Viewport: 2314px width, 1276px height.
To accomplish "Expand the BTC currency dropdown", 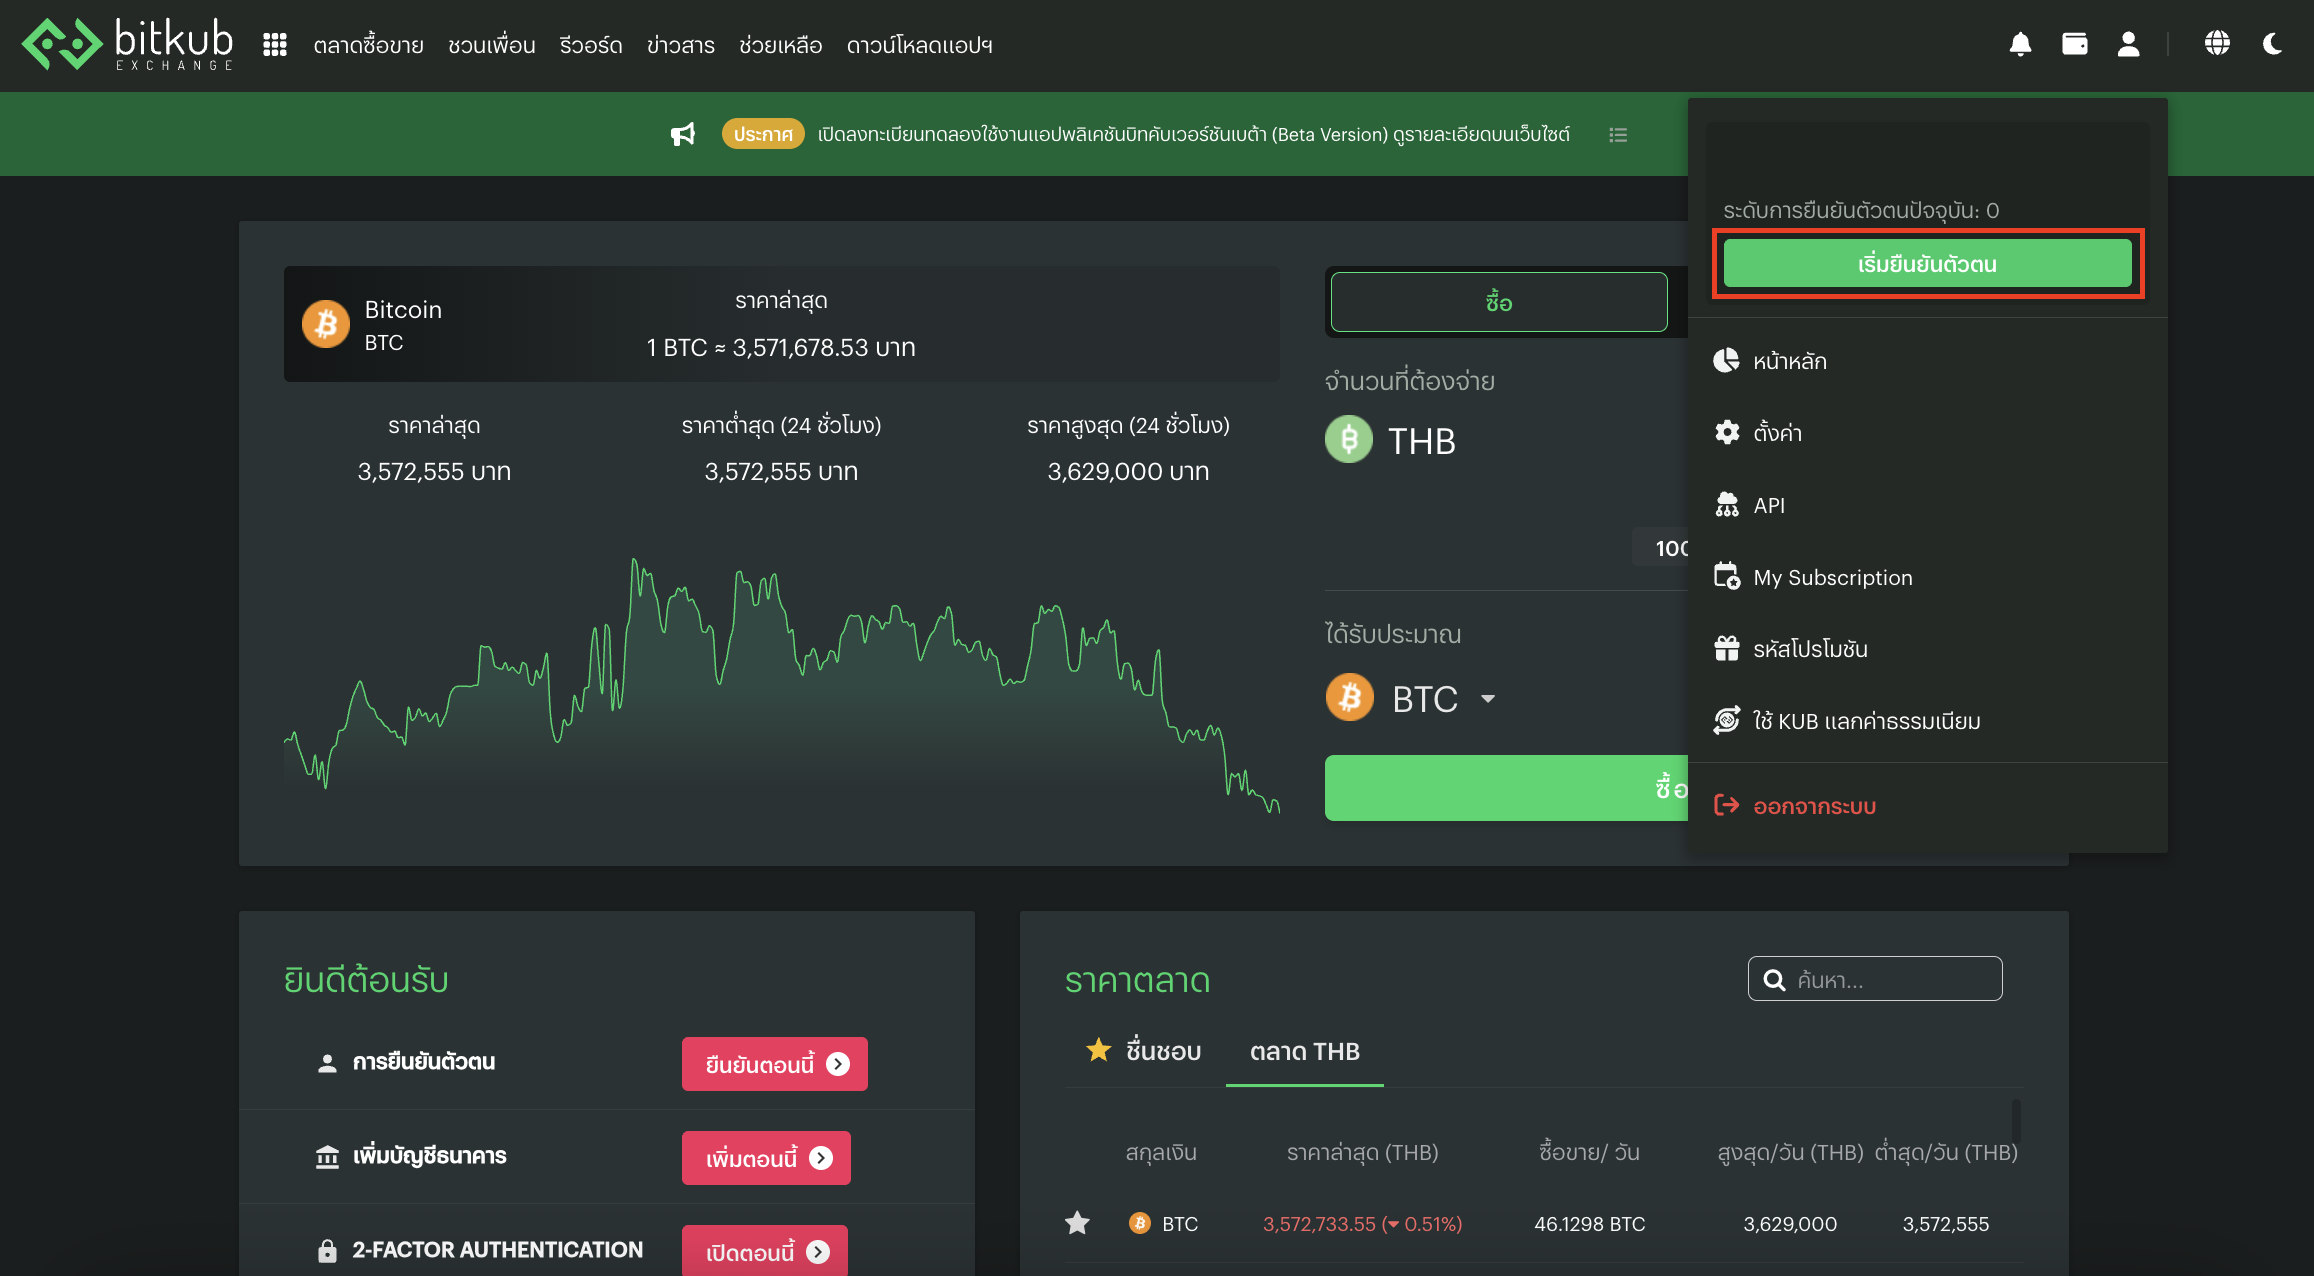I will point(1488,699).
